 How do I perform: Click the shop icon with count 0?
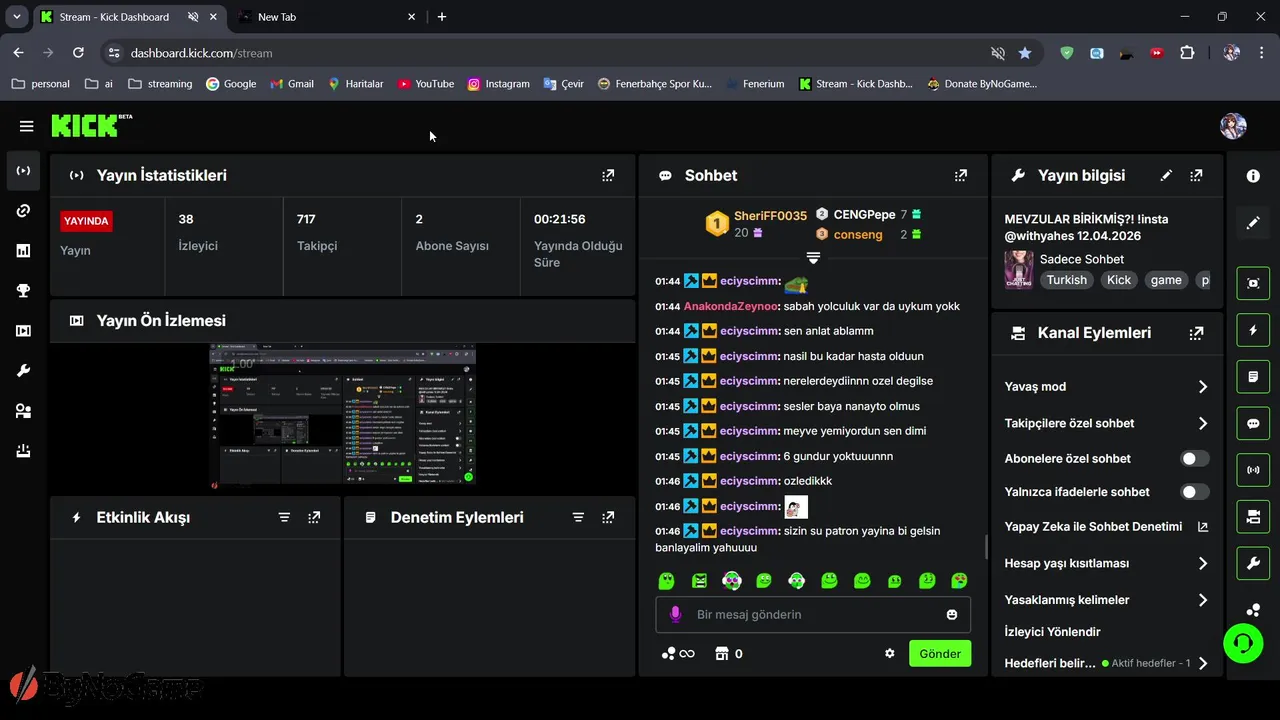click(728, 654)
